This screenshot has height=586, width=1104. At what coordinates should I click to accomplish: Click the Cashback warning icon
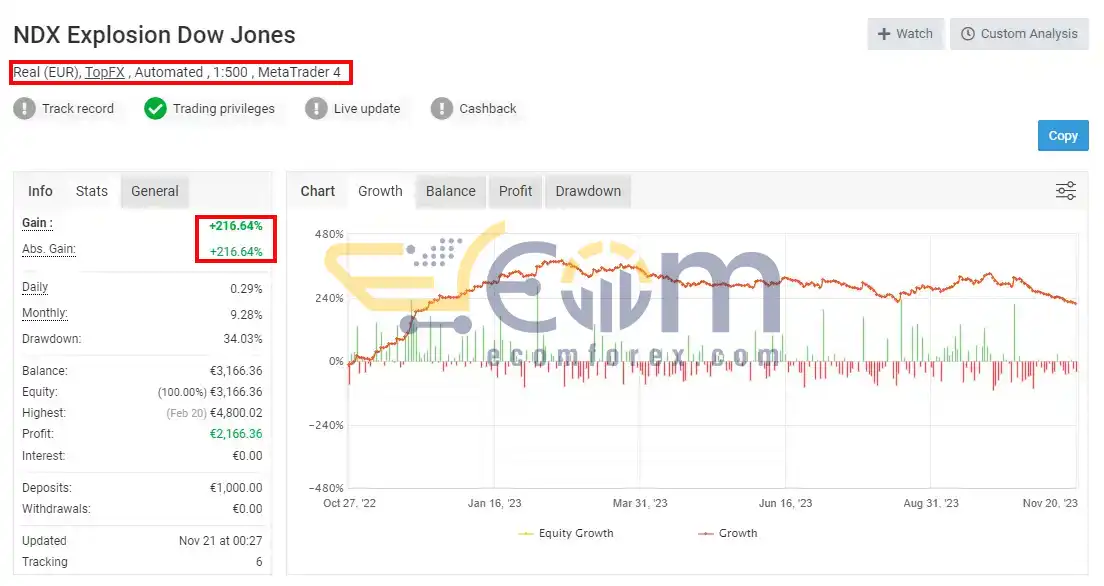tap(441, 108)
